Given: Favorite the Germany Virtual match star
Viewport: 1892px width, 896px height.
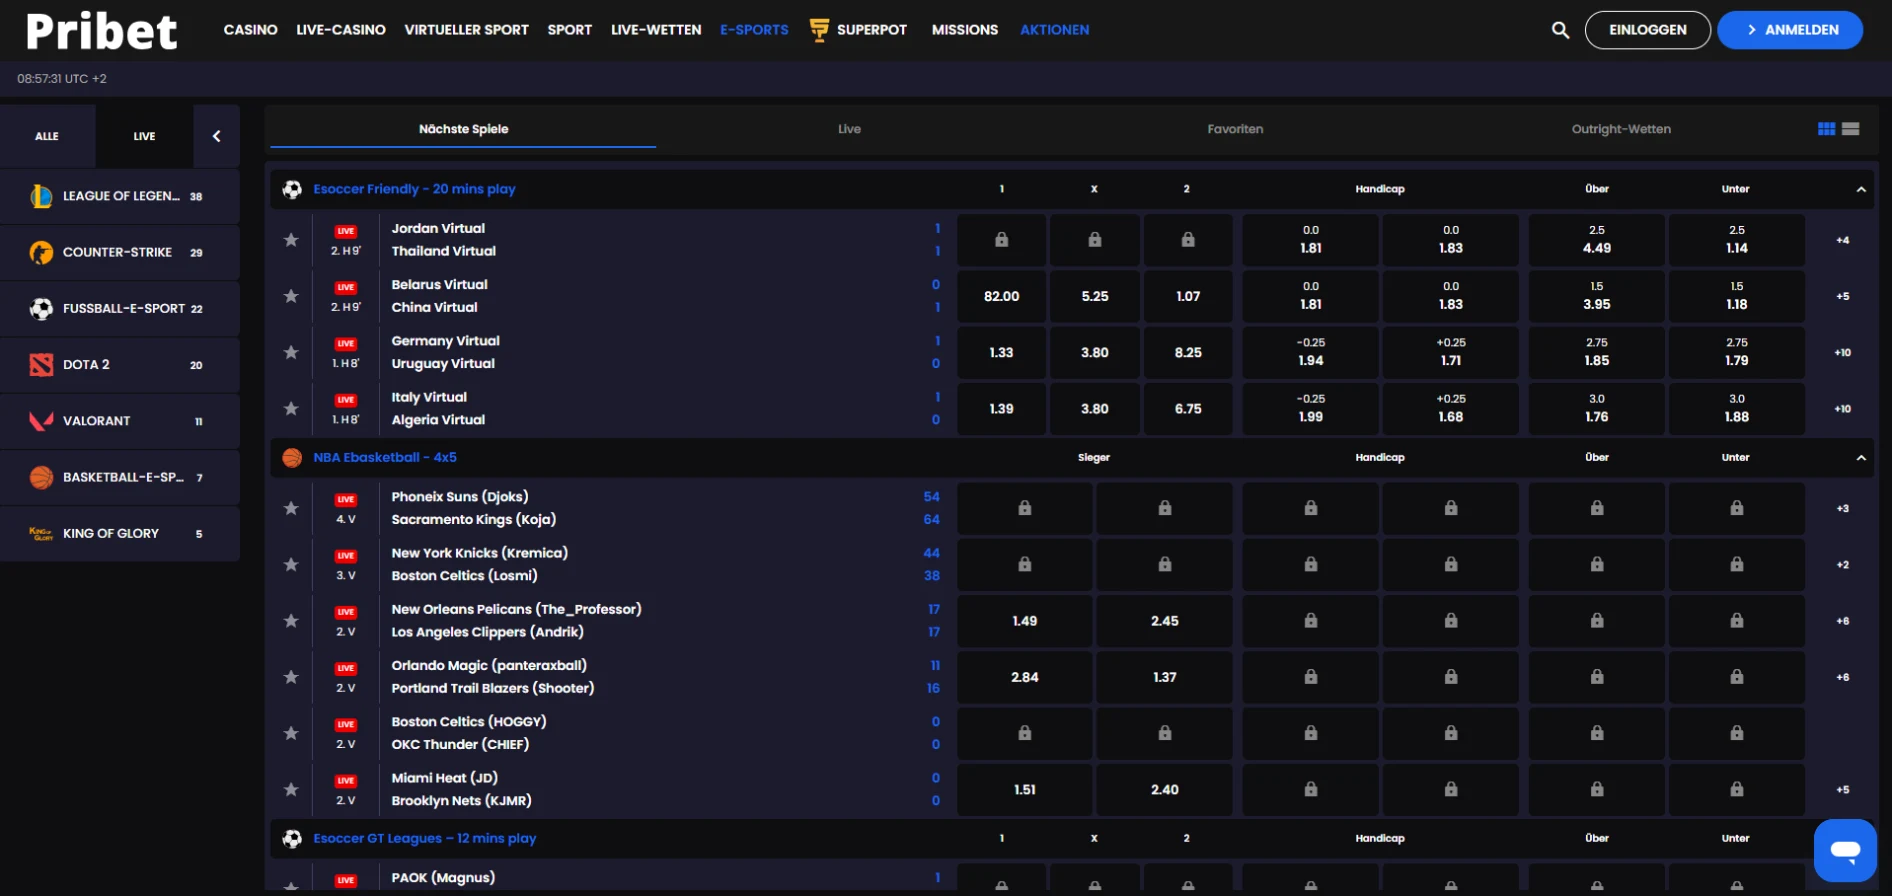Looking at the screenshot, I should [x=291, y=352].
